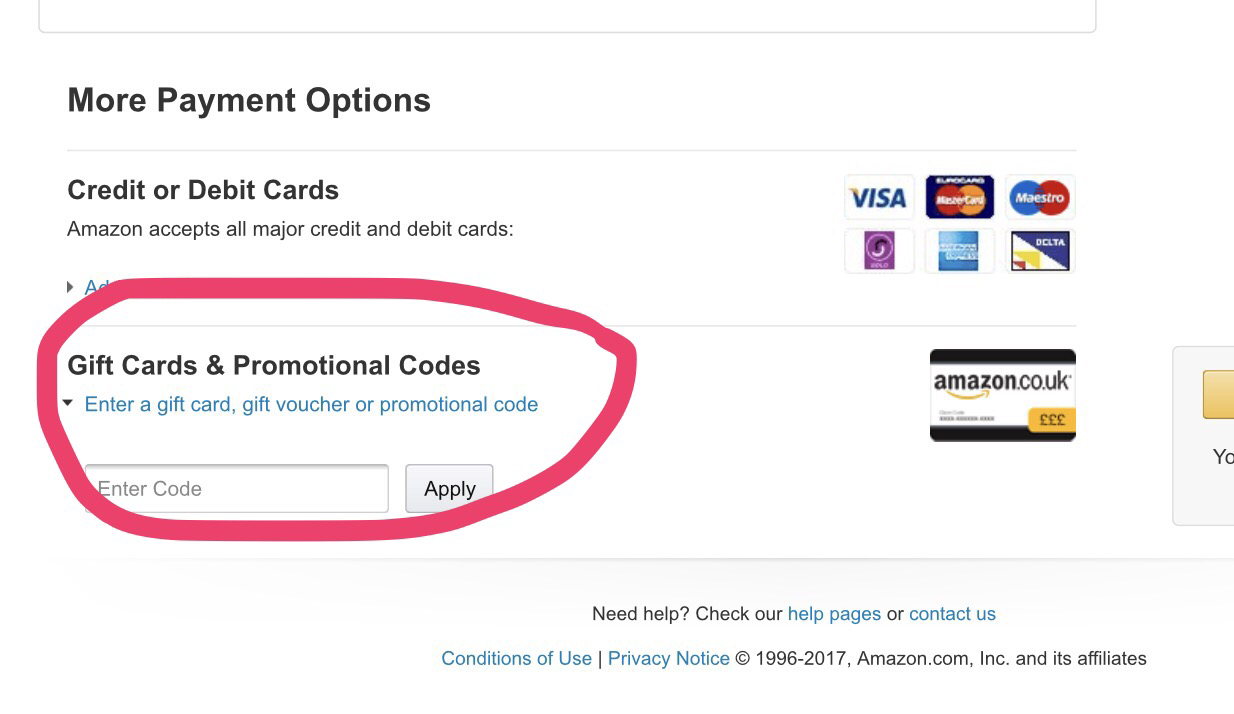This screenshot has height=714, width=1234.
Task: Click the Maestro card logo
Action: click(x=1039, y=197)
